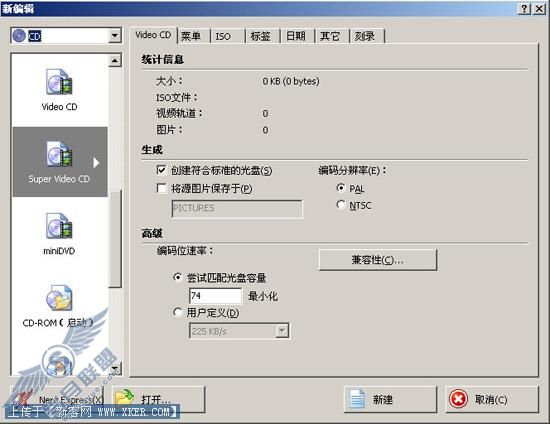Select the miniDVD compilation icon
550x424 pixels.
point(59,226)
